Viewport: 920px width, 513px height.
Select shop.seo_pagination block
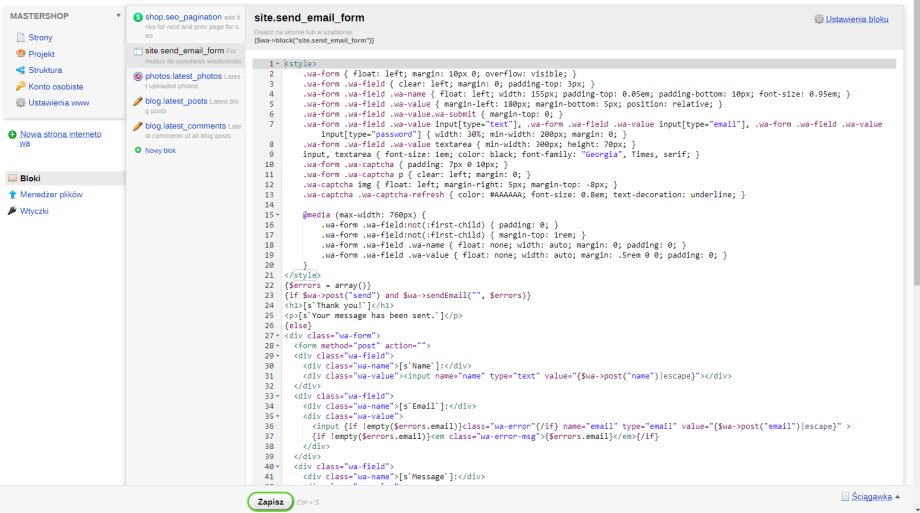click(x=183, y=17)
